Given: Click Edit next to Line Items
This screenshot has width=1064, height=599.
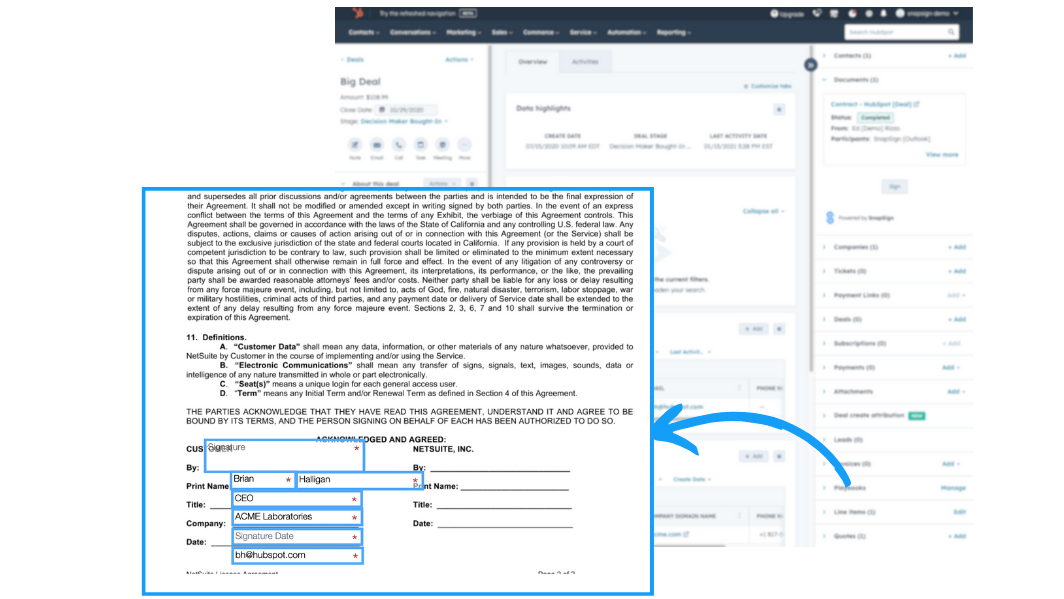Looking at the screenshot, I should coord(960,512).
